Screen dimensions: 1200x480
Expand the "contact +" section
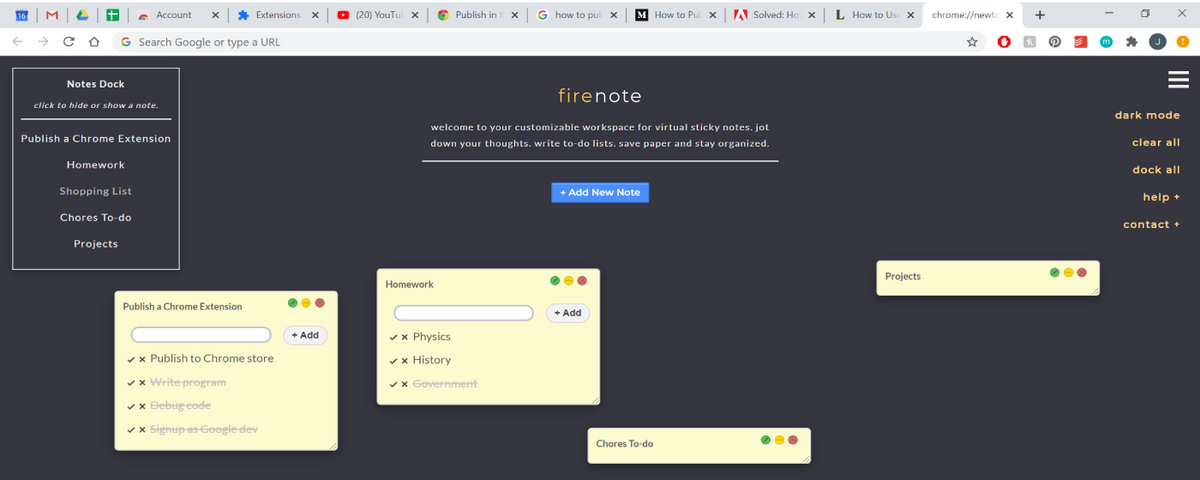1151,224
